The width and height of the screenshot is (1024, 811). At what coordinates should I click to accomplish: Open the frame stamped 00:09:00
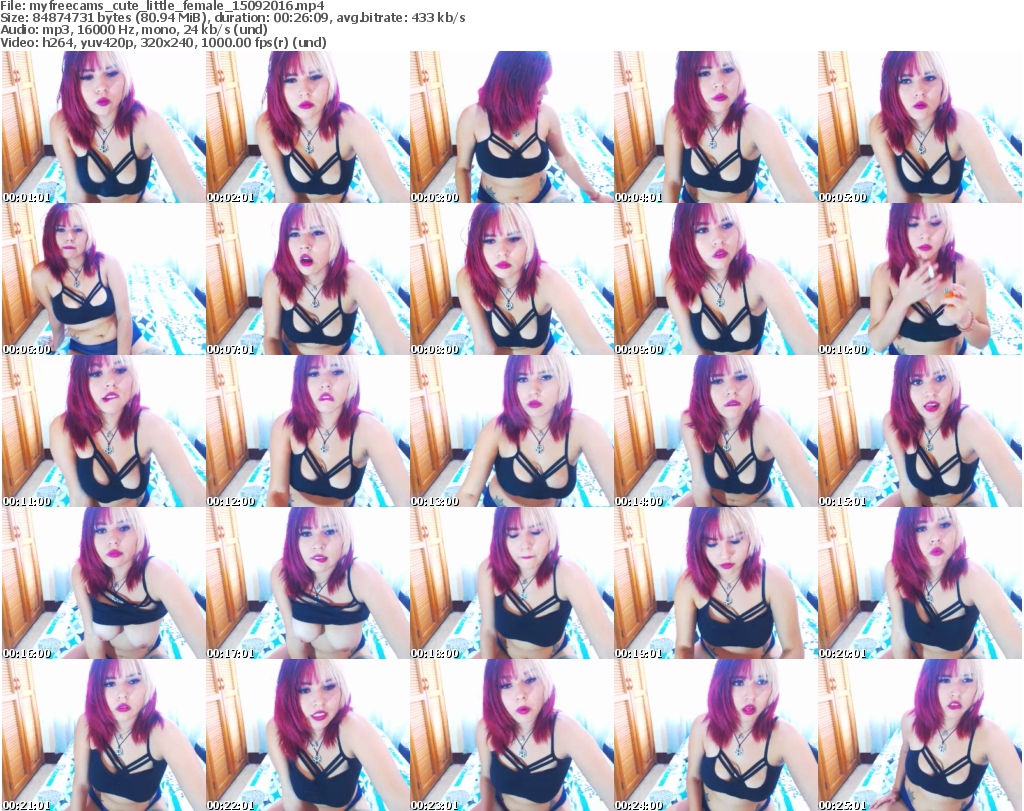click(716, 279)
